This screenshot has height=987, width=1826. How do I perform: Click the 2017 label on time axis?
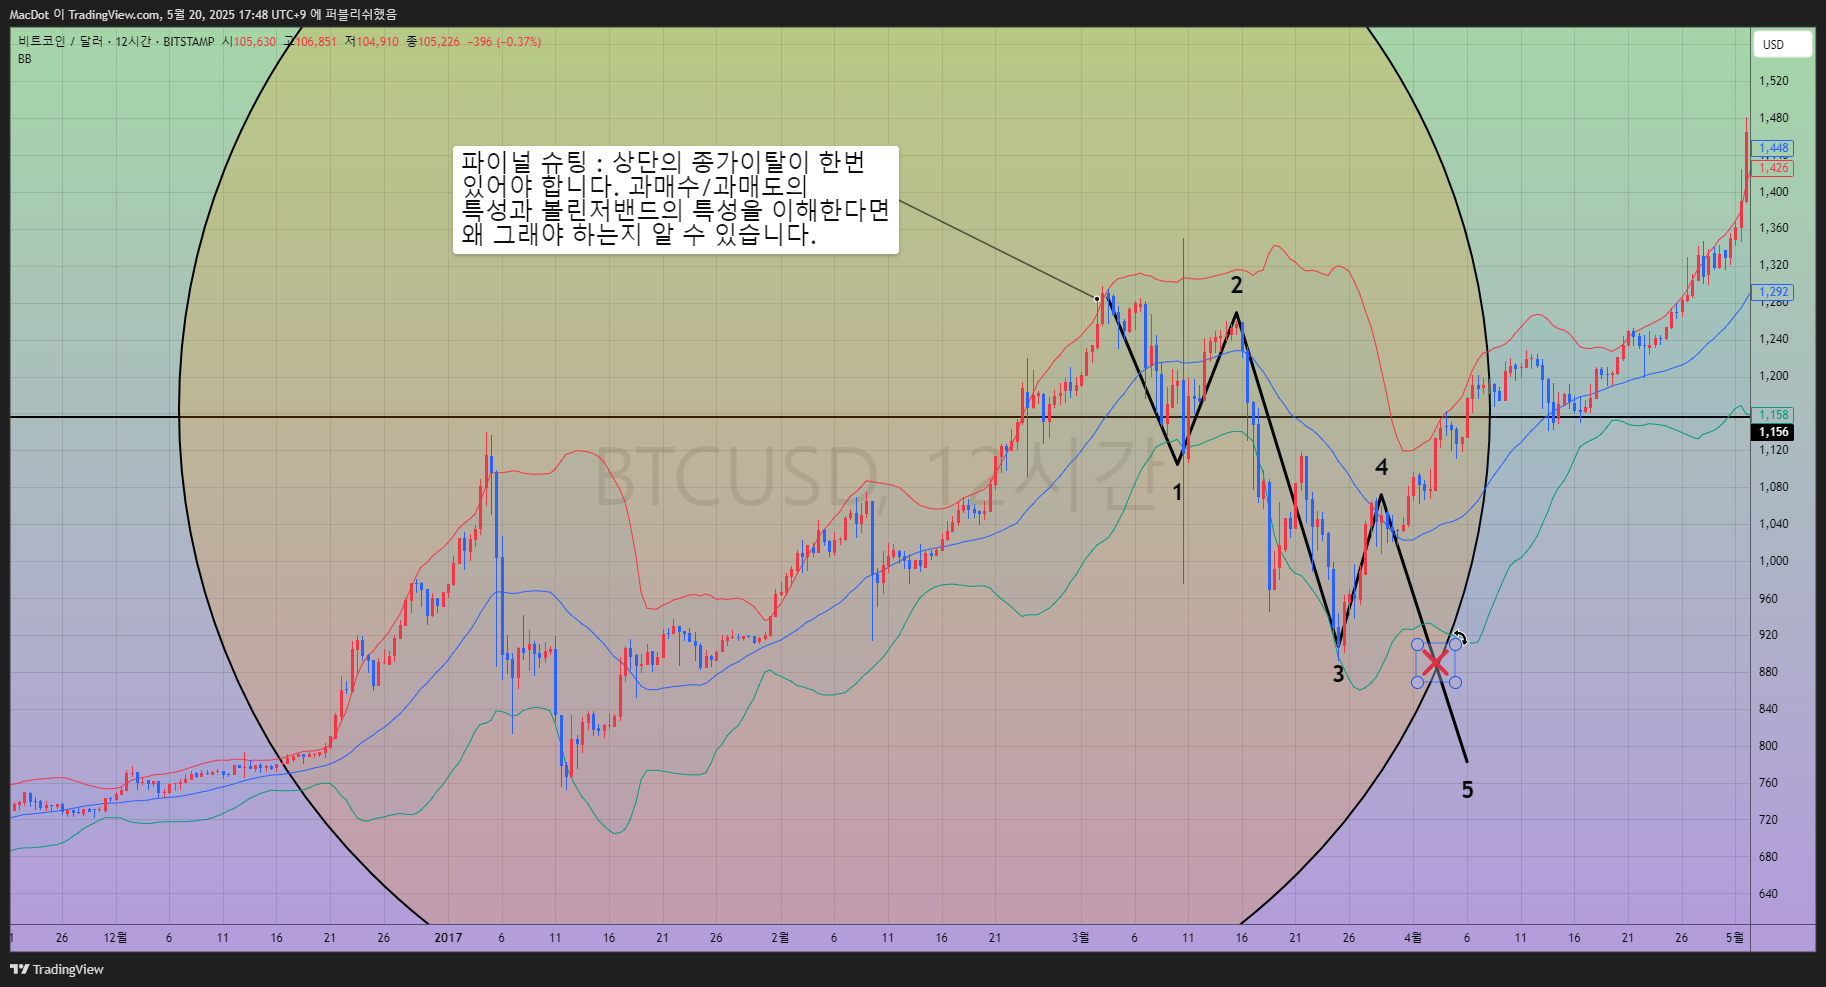pos(448,938)
